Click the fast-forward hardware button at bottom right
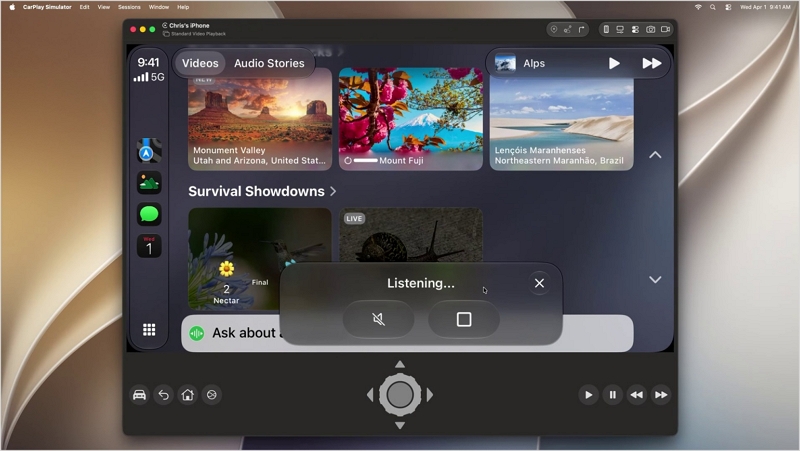800x451 pixels. pyautogui.click(x=661, y=395)
